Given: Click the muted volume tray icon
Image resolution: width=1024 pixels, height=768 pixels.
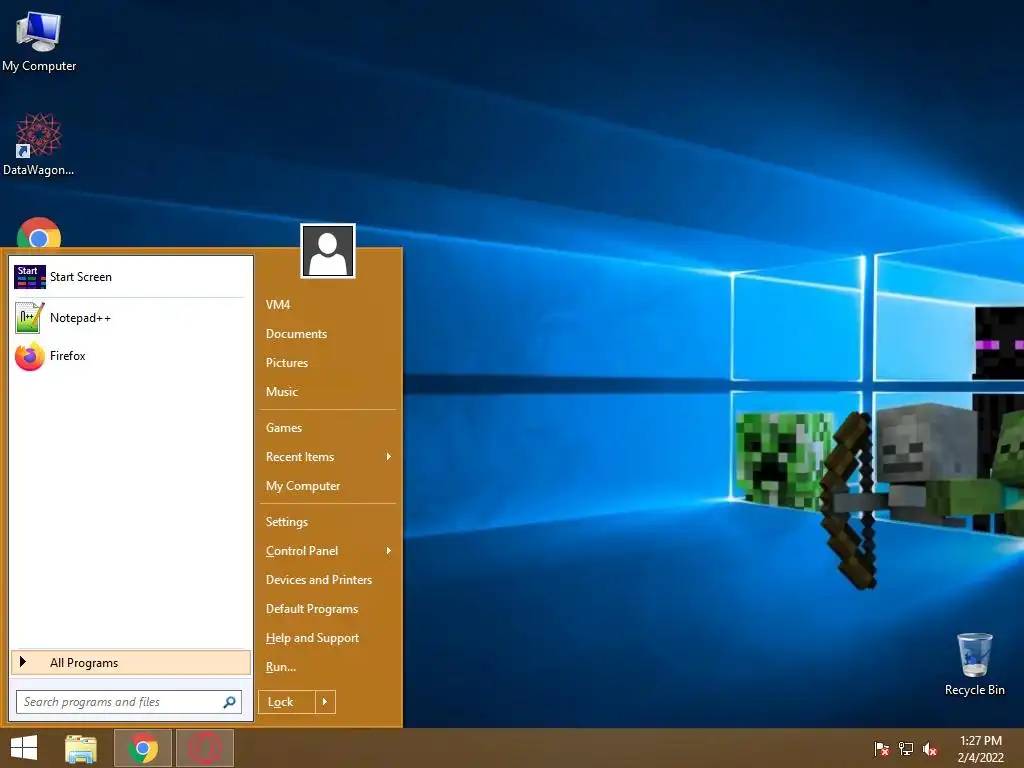Looking at the screenshot, I should 930,749.
